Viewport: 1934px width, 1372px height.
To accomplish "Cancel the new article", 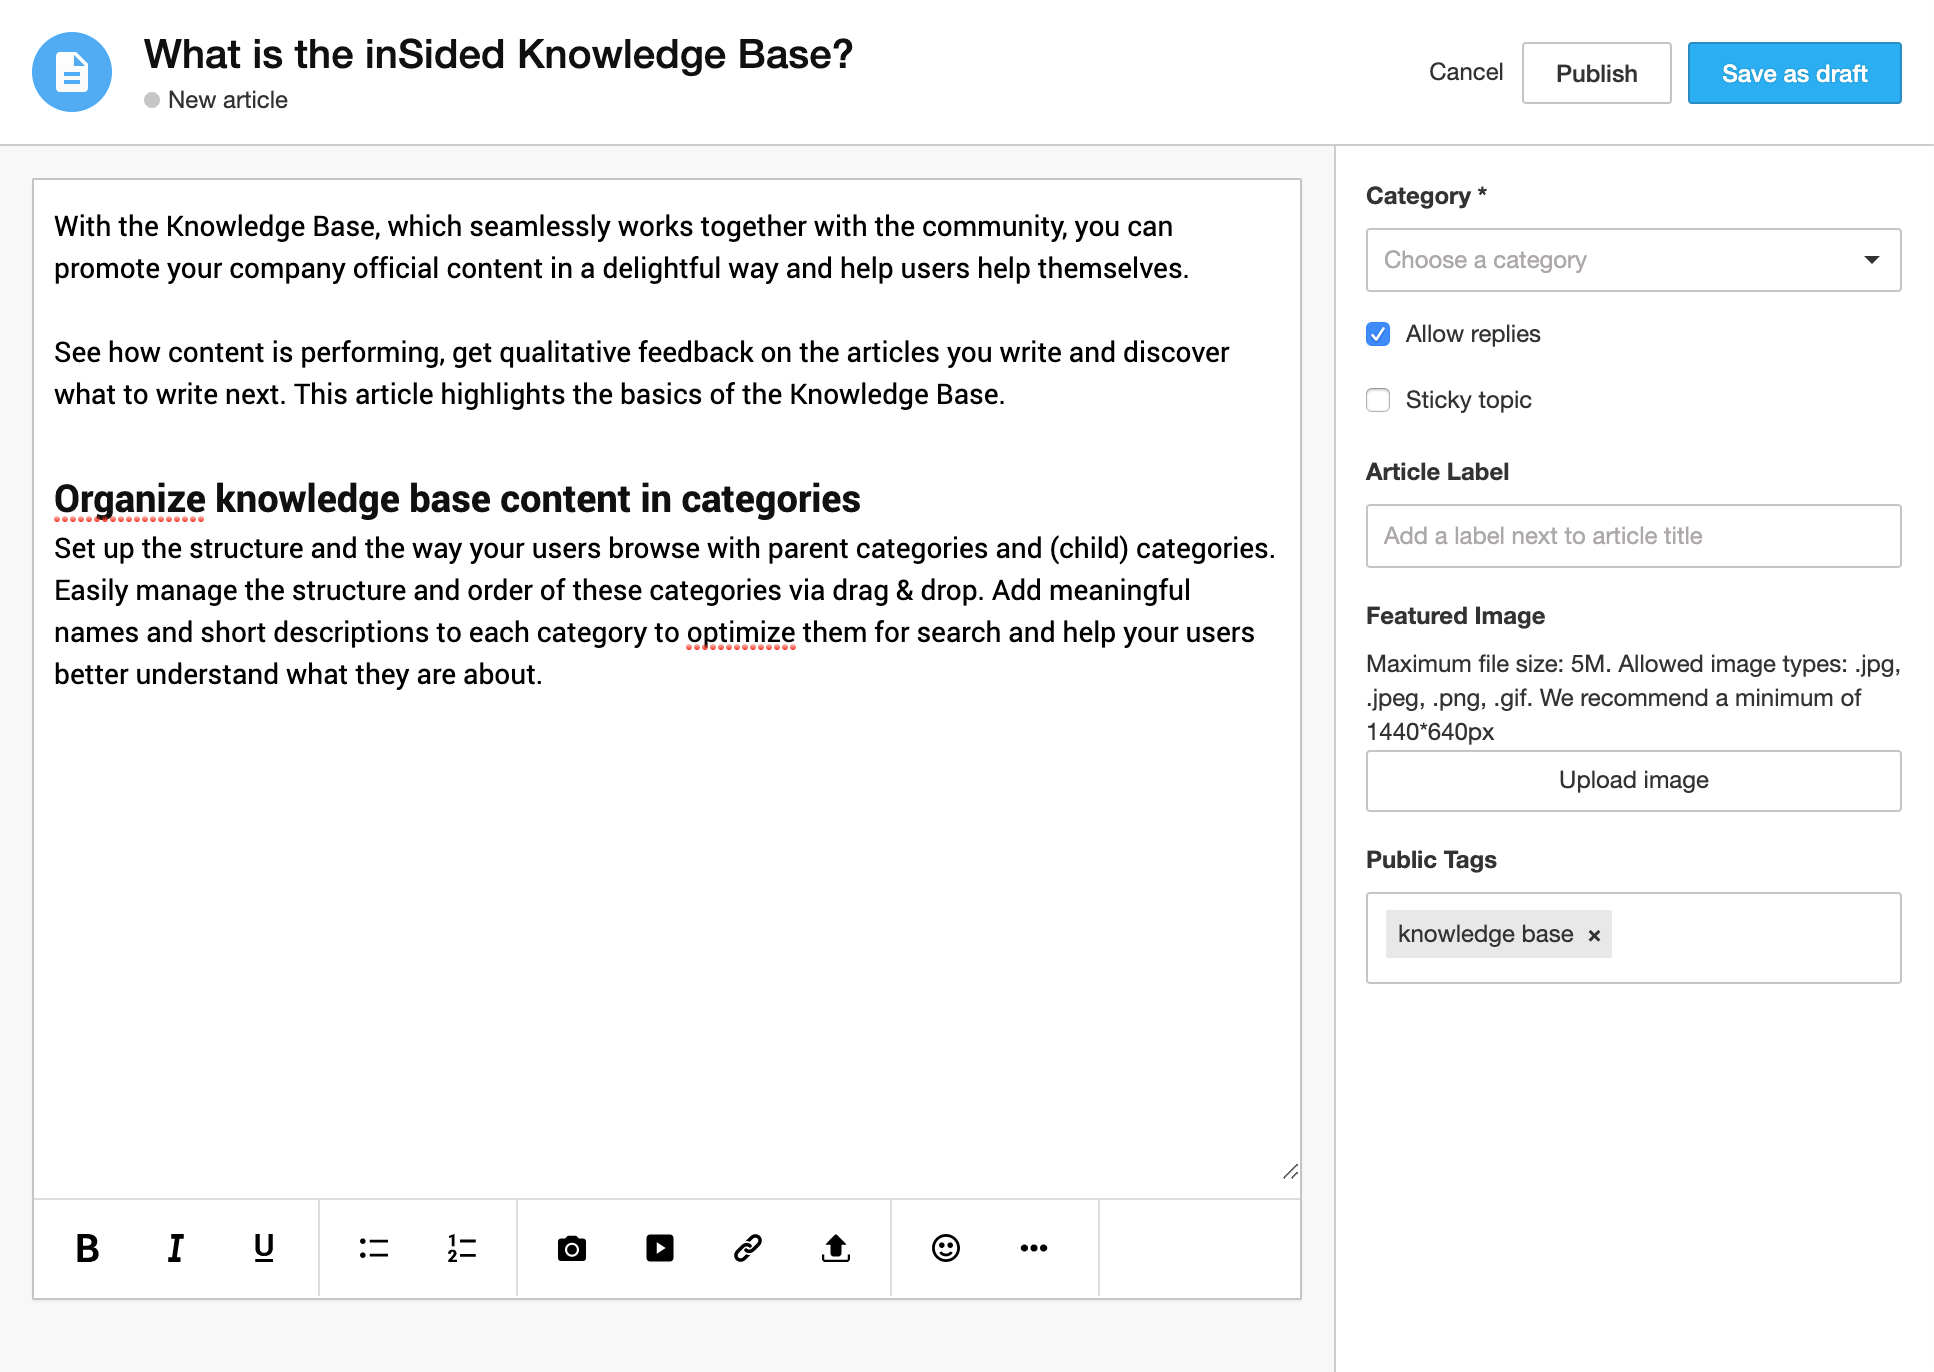I will 1466,72.
